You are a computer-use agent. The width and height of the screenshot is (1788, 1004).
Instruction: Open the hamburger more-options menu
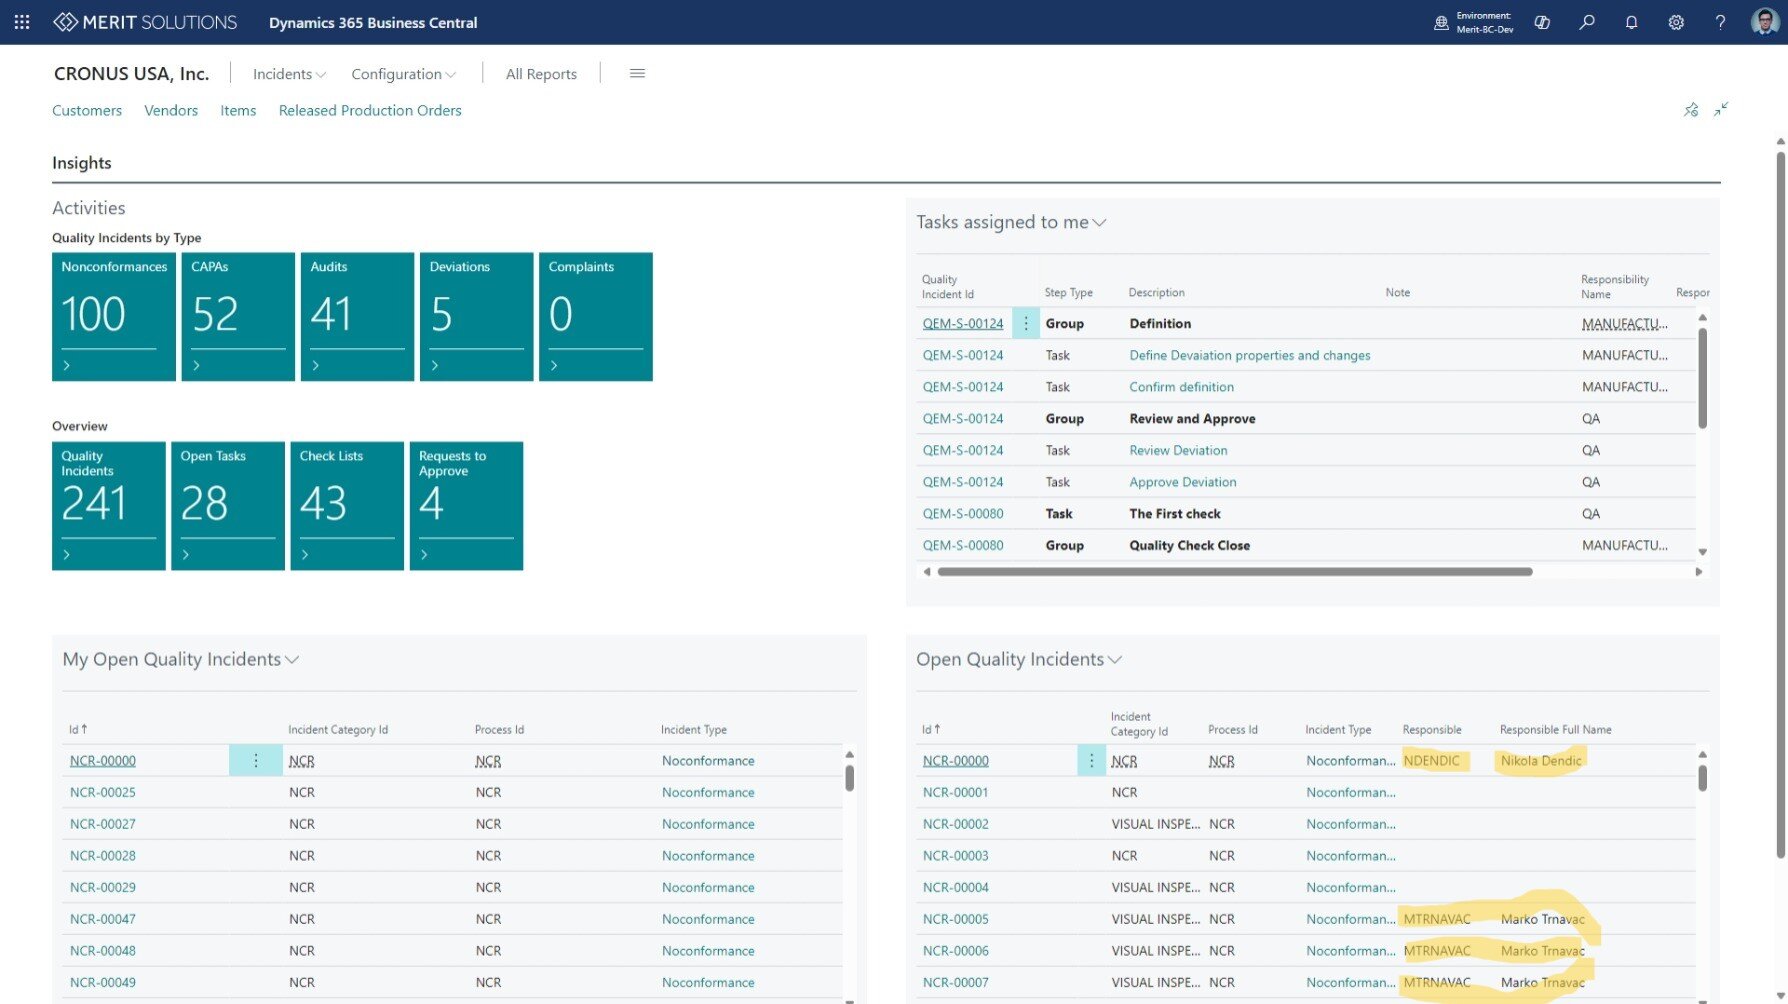click(x=637, y=73)
